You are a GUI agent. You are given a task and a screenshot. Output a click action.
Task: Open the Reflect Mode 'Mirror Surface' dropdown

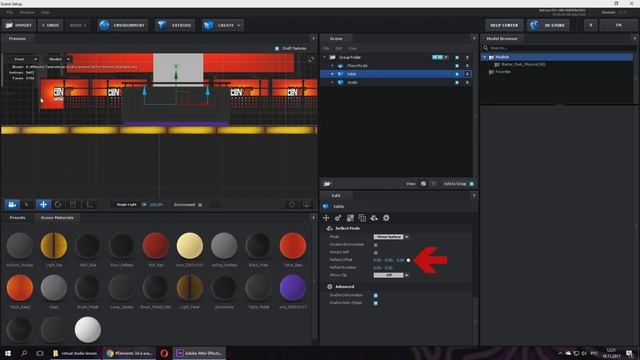point(389,237)
